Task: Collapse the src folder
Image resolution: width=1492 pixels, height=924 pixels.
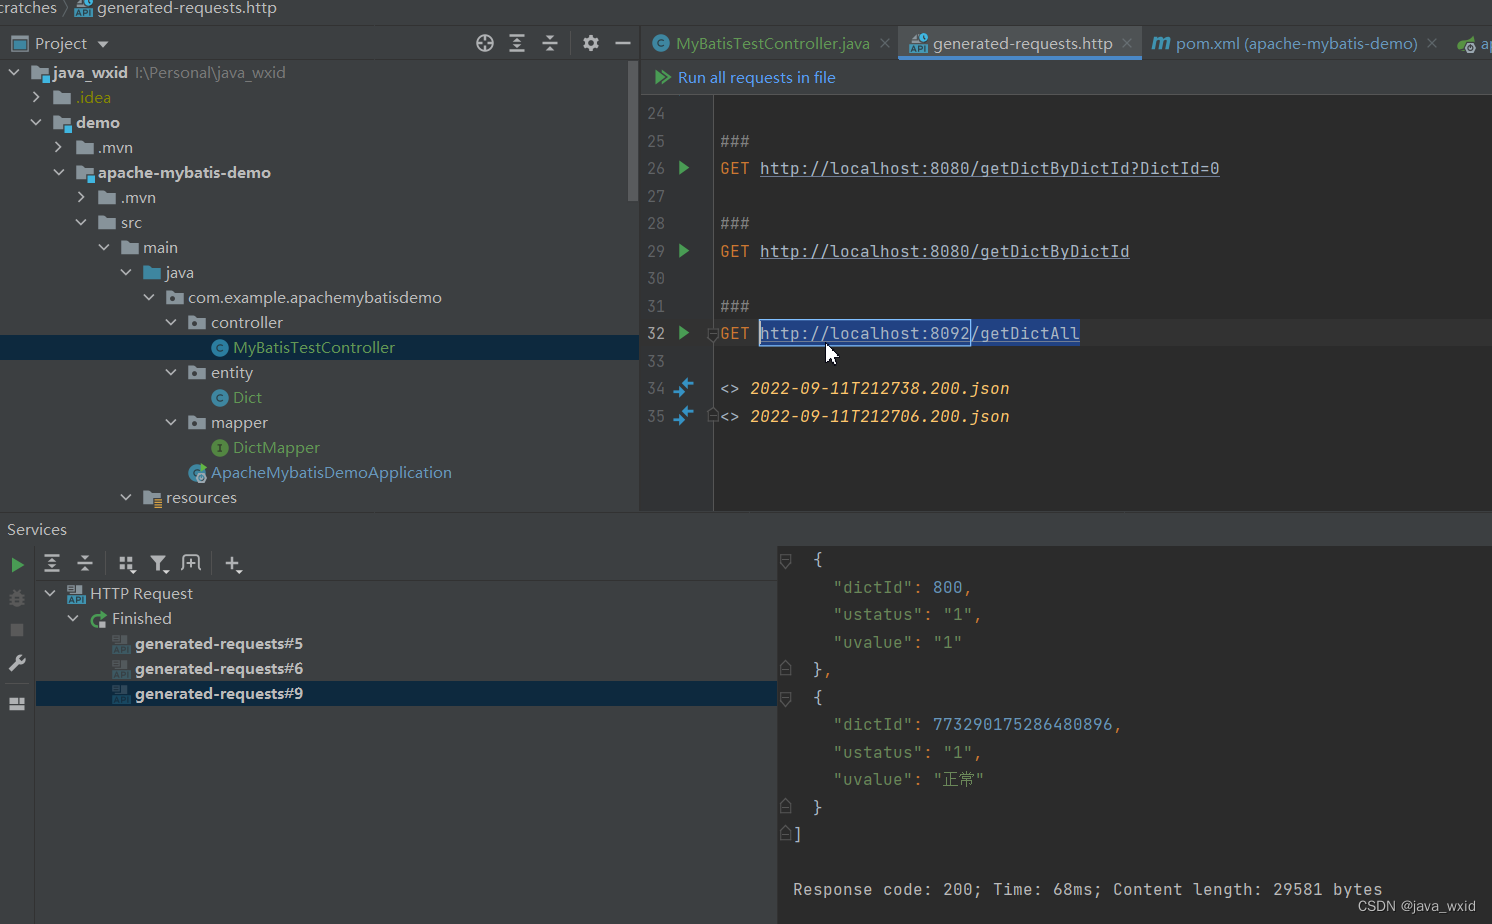Action: 81,222
